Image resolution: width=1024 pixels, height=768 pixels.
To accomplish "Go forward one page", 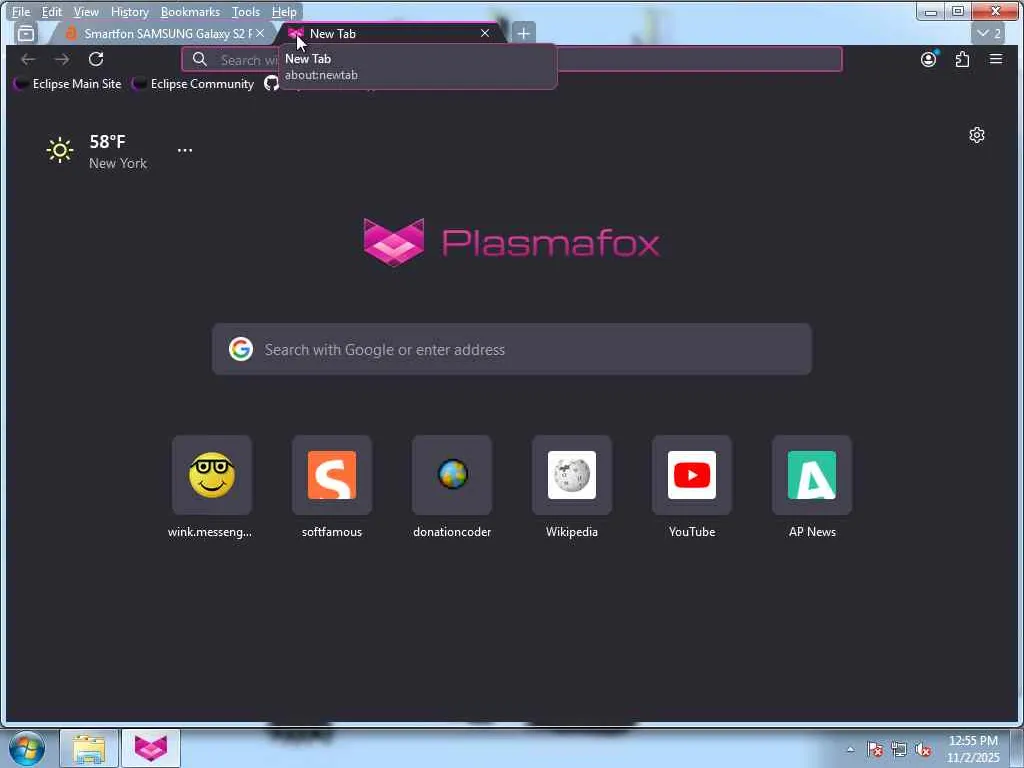I will point(62,59).
